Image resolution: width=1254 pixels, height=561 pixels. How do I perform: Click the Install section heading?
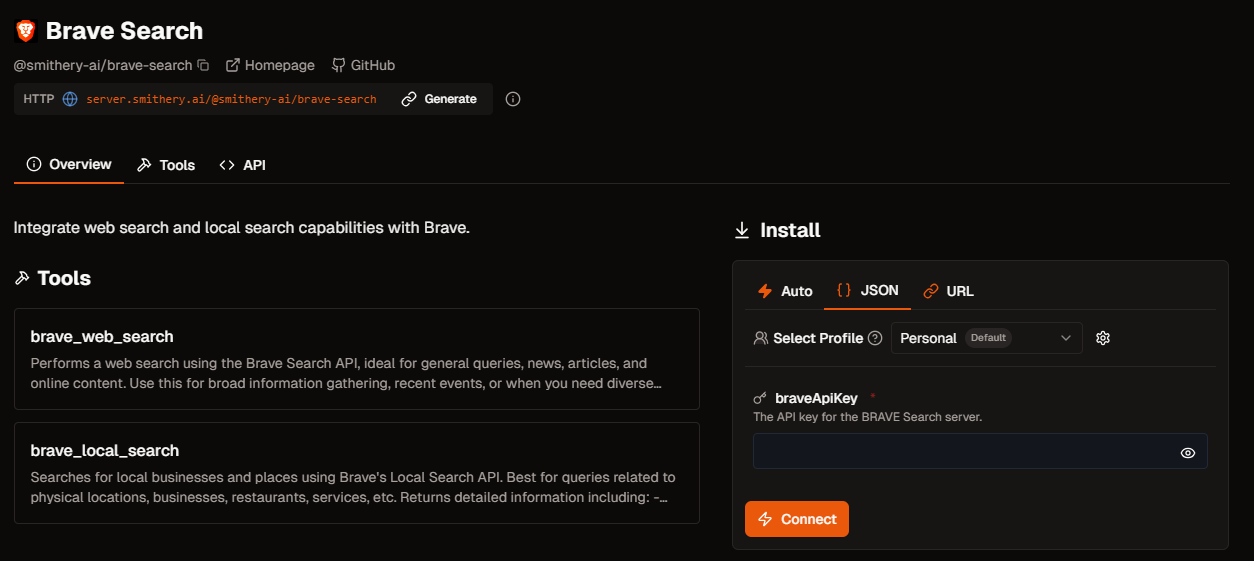790,230
